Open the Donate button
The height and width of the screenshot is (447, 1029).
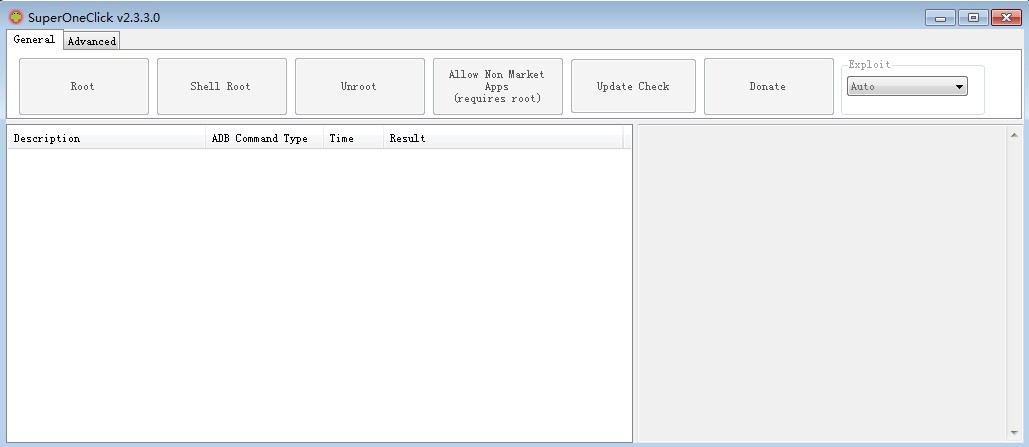coord(768,87)
